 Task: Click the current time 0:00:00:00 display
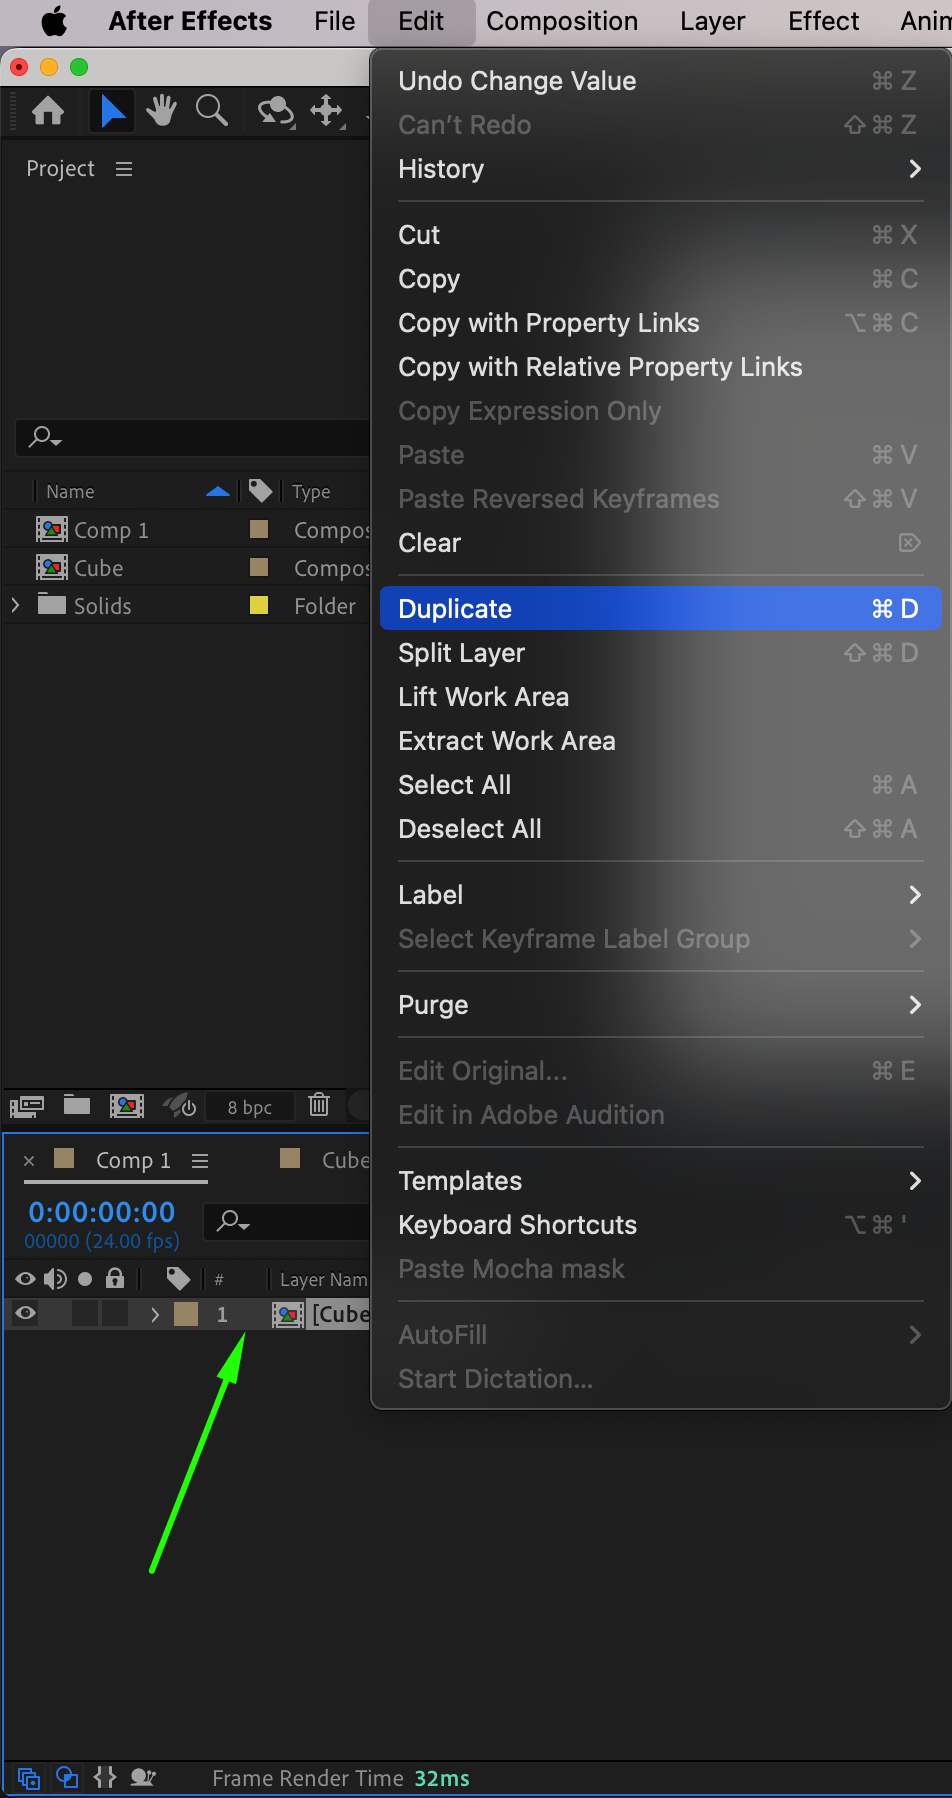point(102,1212)
